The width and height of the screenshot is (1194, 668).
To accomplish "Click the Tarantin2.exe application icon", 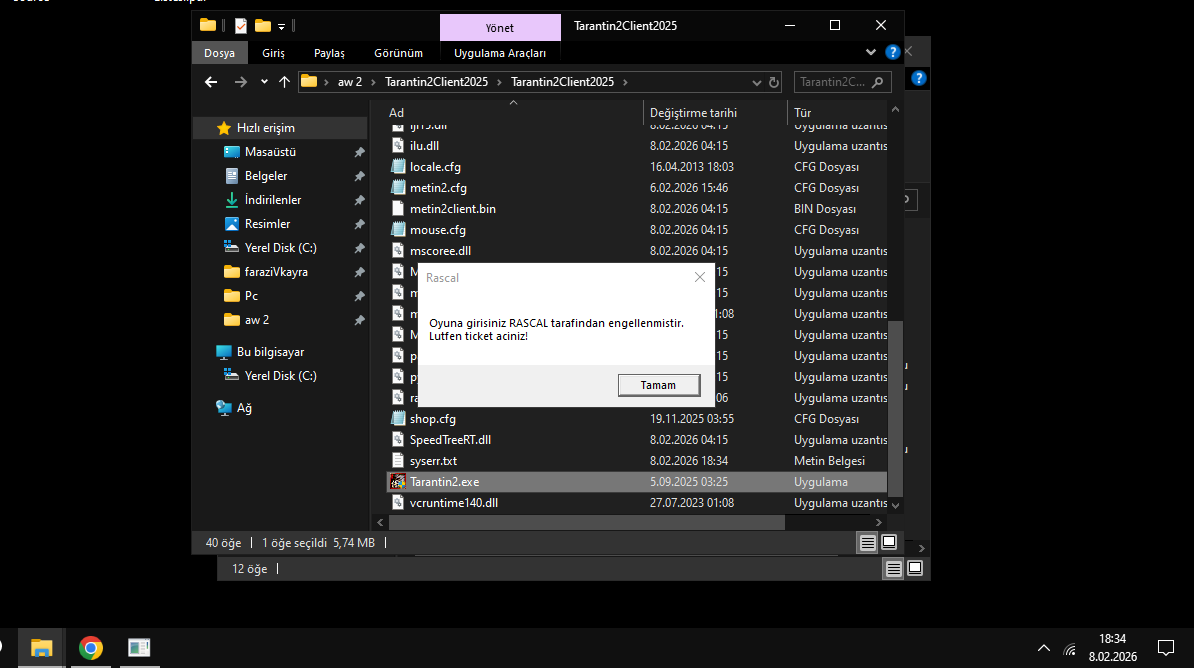I will tap(397, 482).
